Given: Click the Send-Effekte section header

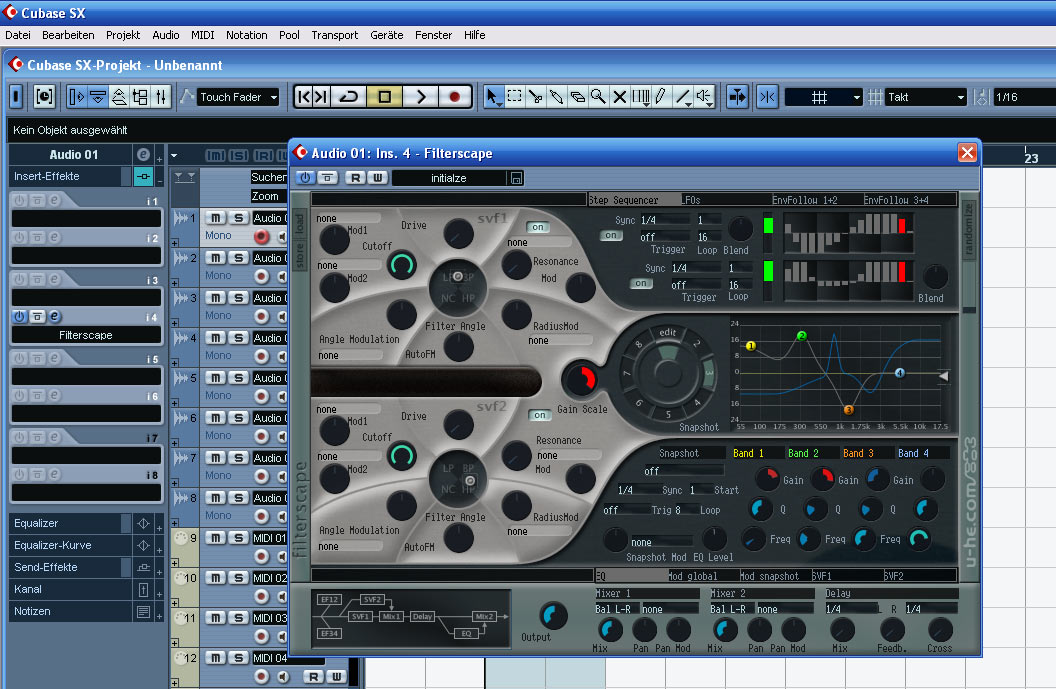Looking at the screenshot, I should click(x=71, y=567).
